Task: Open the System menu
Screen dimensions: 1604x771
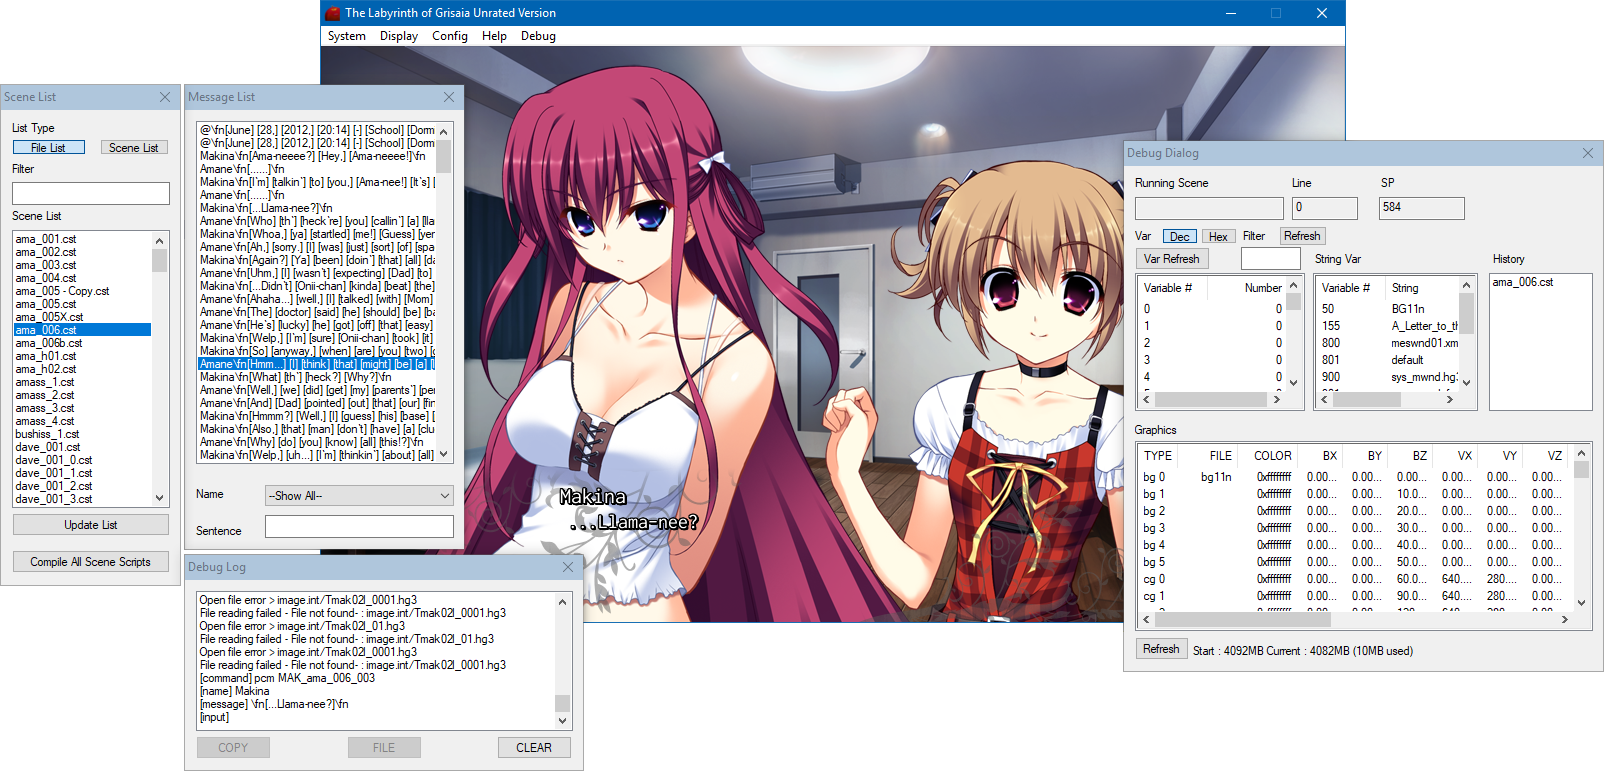Action: click(x=347, y=36)
